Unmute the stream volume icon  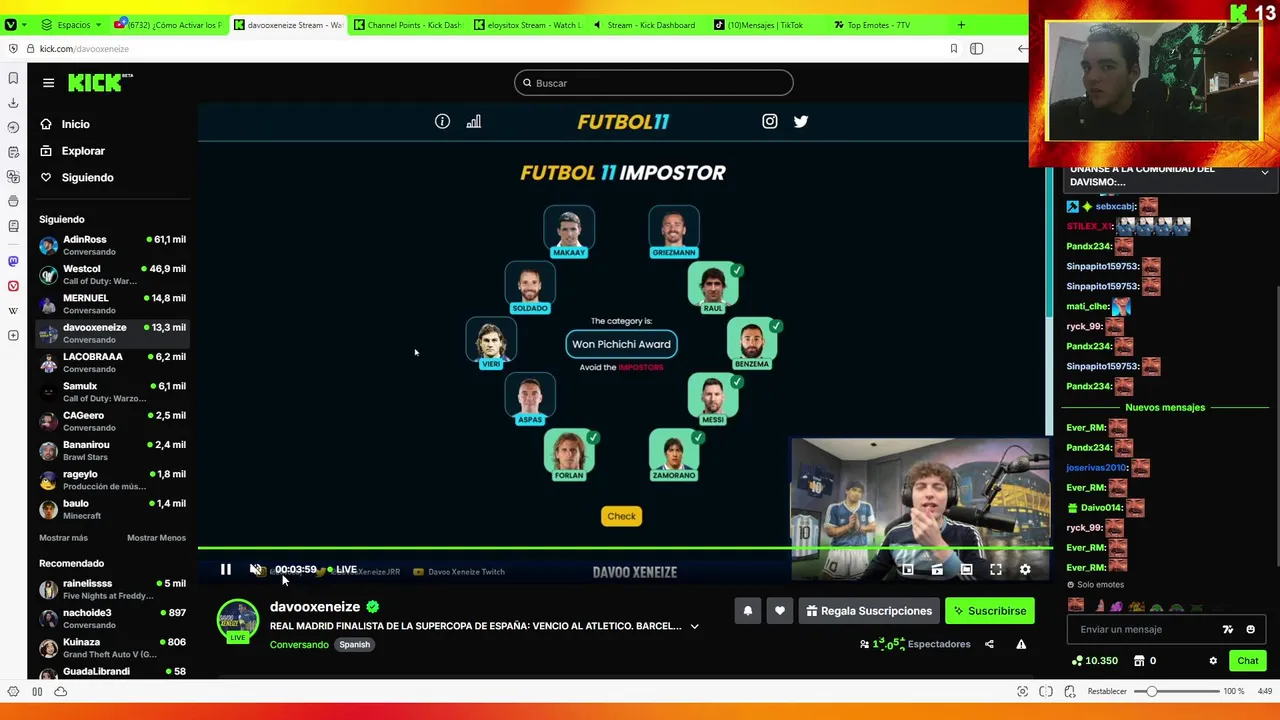pyautogui.click(x=256, y=569)
